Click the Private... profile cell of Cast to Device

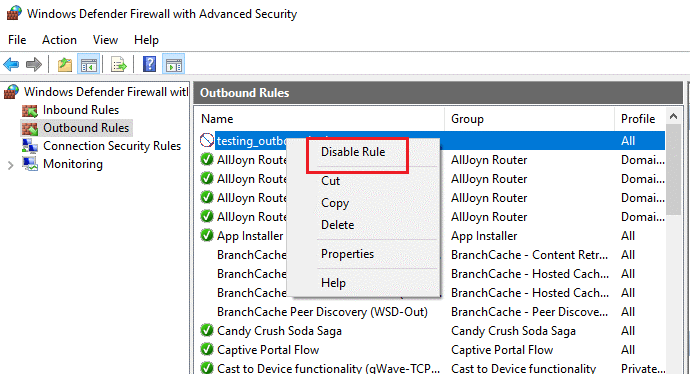(x=643, y=368)
